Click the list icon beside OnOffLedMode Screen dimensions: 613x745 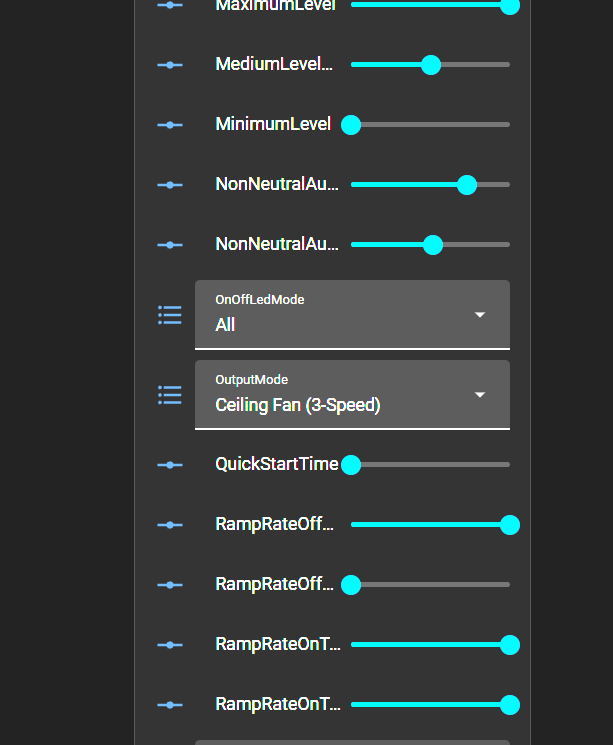pos(170,315)
